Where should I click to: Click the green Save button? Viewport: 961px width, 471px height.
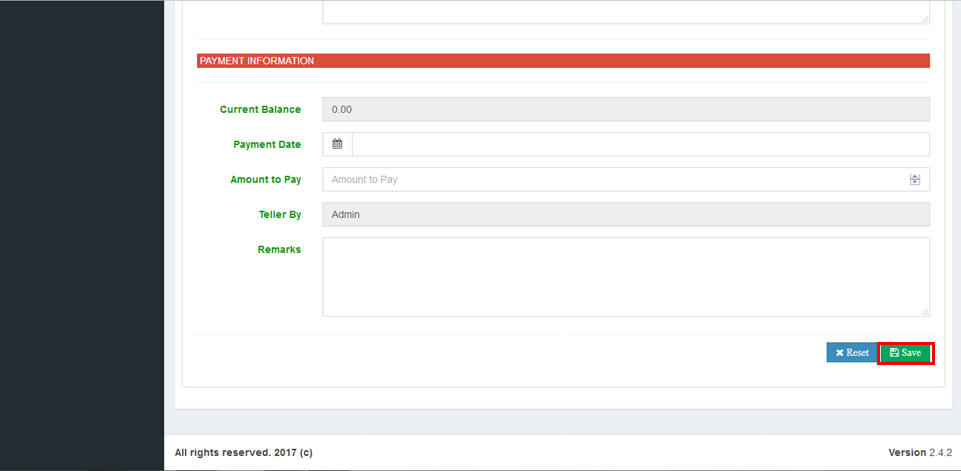pyautogui.click(x=905, y=353)
